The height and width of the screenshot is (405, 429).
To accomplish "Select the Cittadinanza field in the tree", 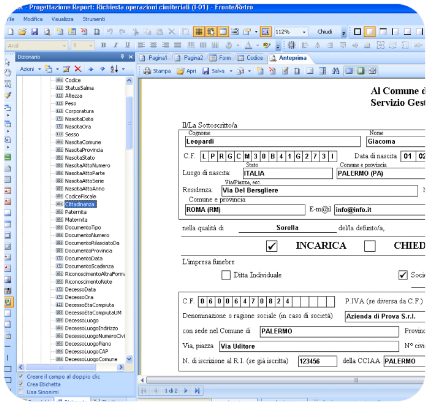I will click(x=80, y=204).
